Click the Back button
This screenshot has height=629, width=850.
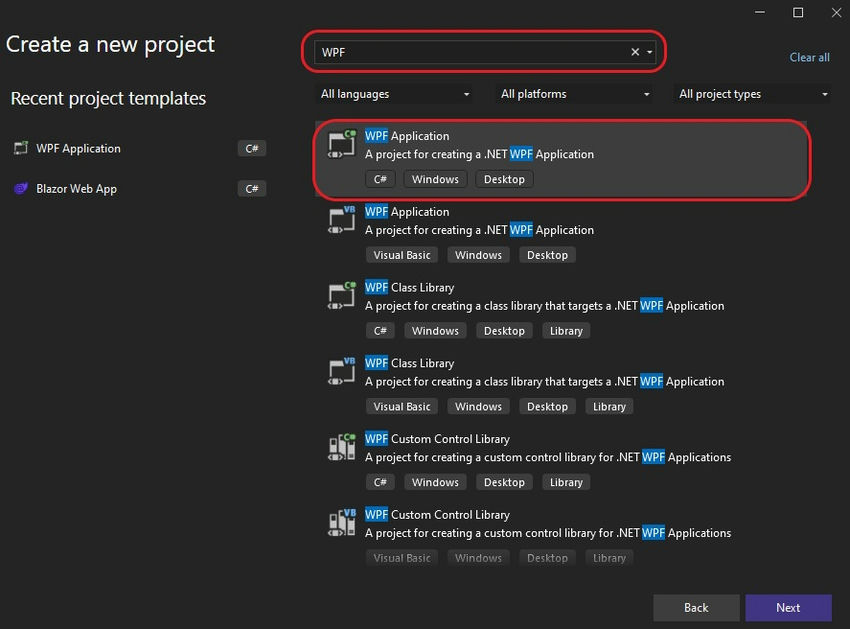[x=696, y=607]
